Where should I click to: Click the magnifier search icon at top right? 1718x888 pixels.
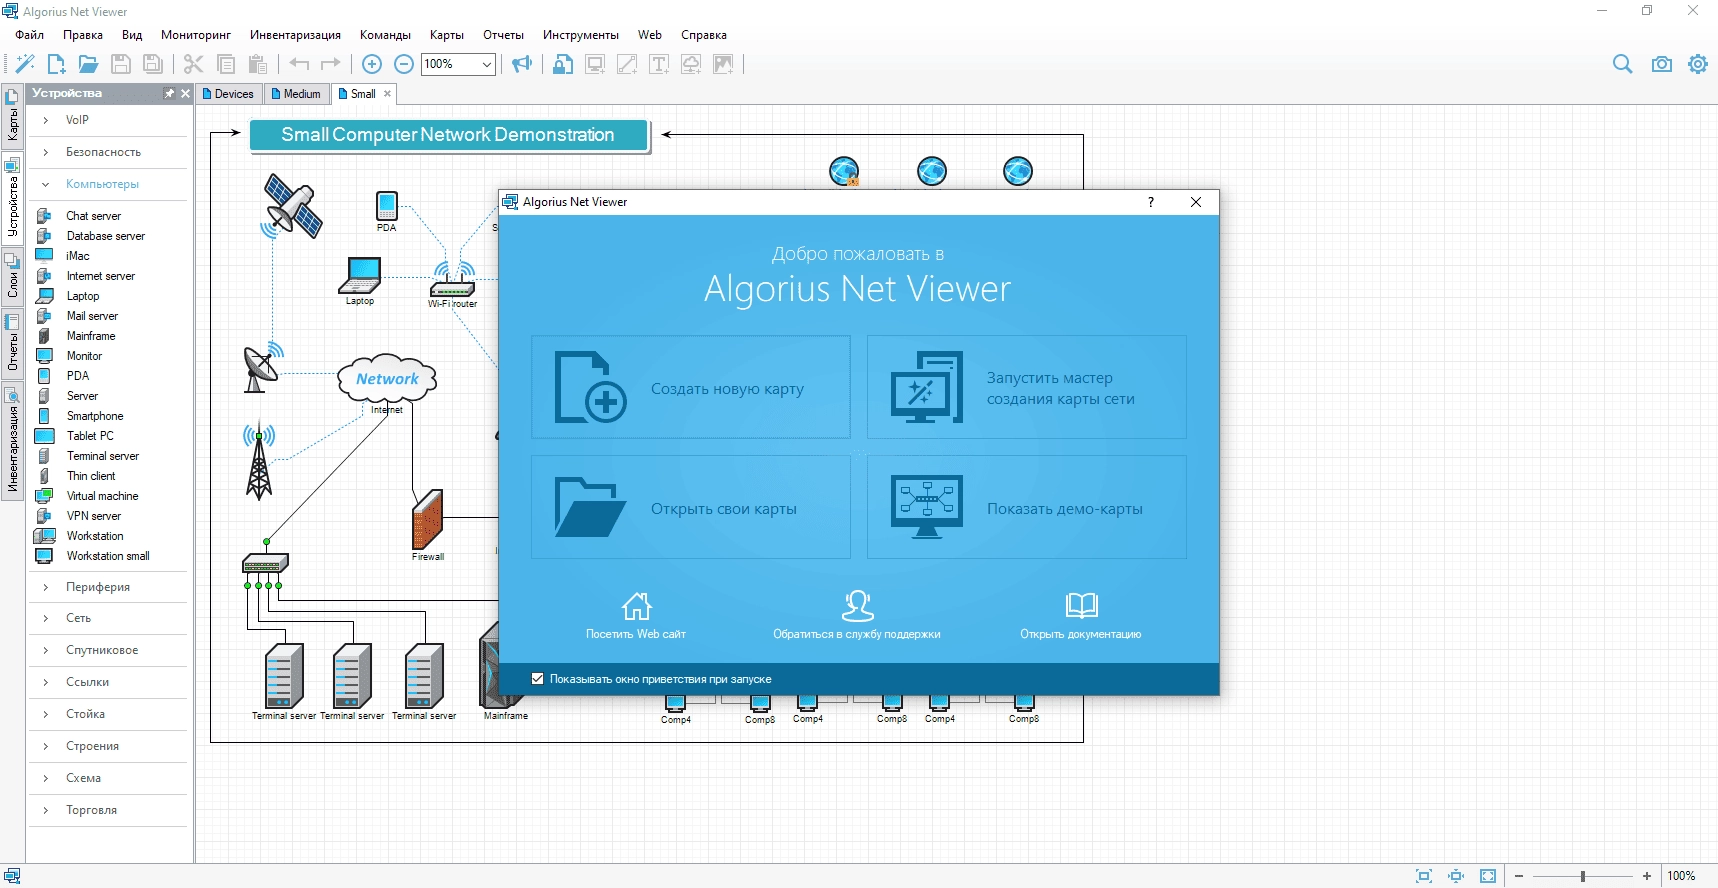coord(1623,64)
